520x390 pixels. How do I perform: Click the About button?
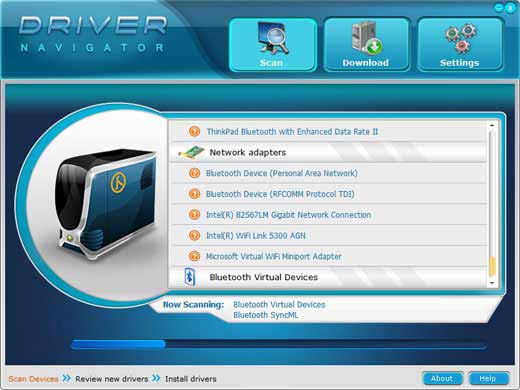click(442, 378)
